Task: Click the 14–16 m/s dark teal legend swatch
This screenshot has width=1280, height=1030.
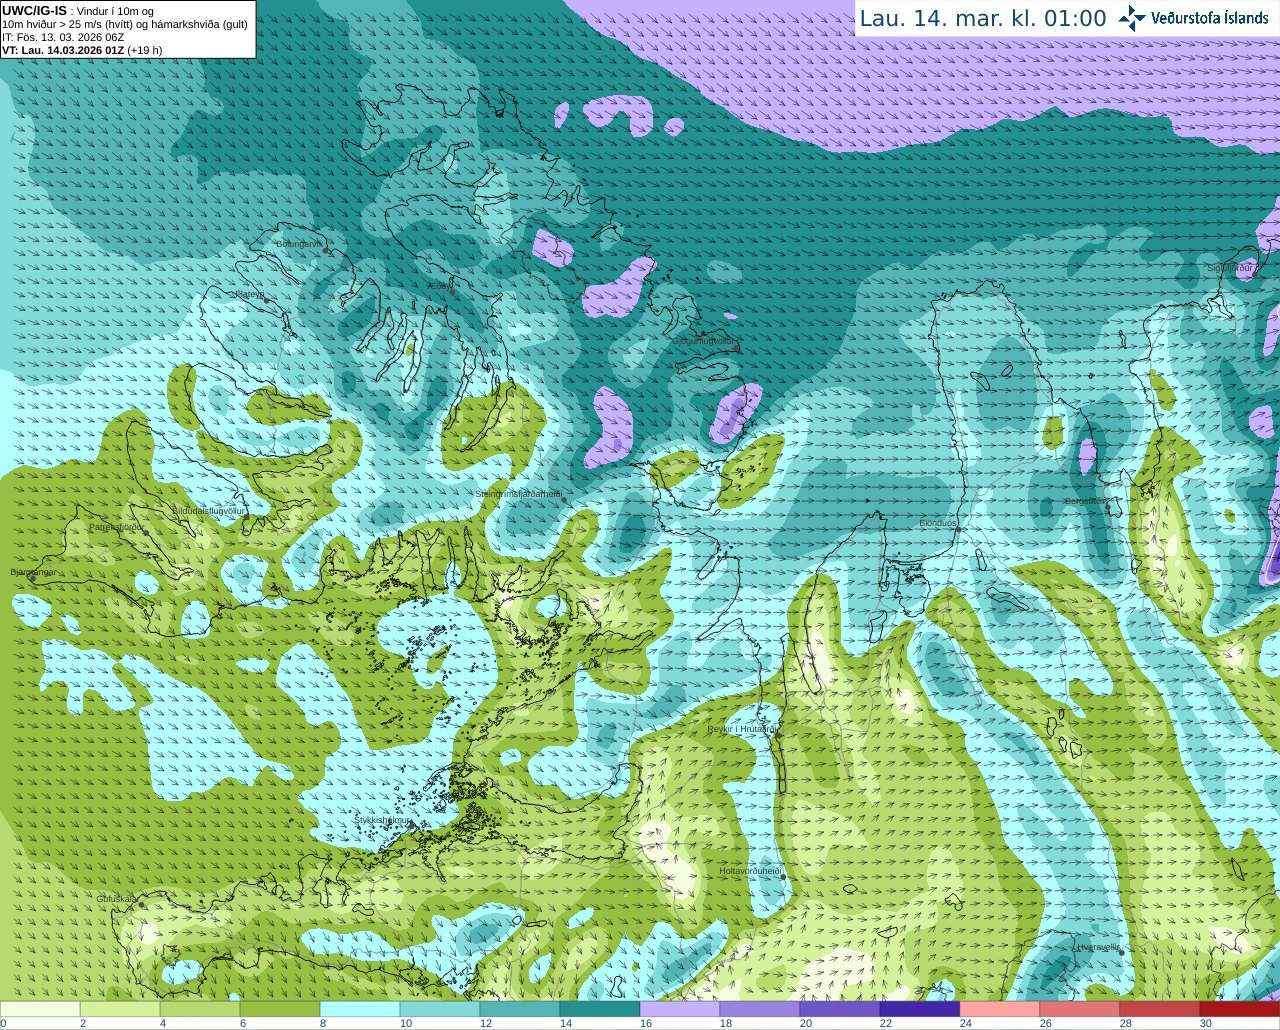Action: [x=600, y=1009]
